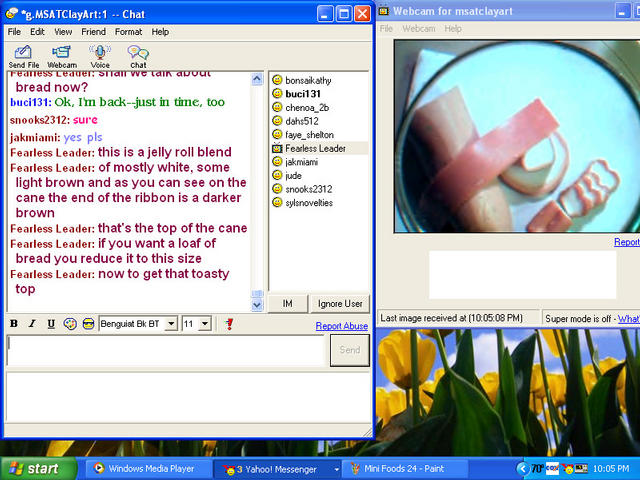Viewport: 640px width, 480px height.
Task: Open the Edit menu in Chat window
Action: [x=37, y=32]
